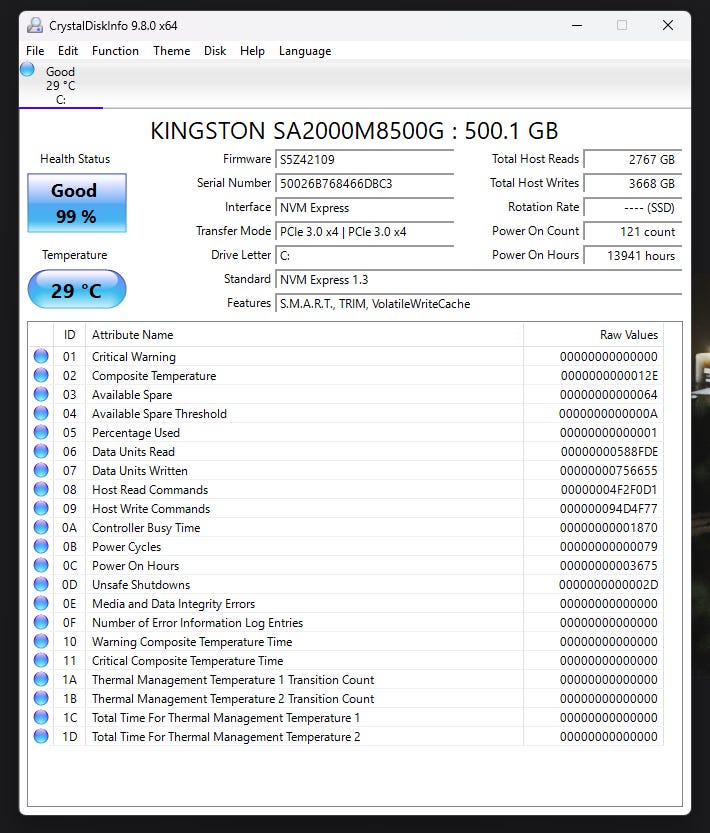Select raw value 00000000003675

608,566
